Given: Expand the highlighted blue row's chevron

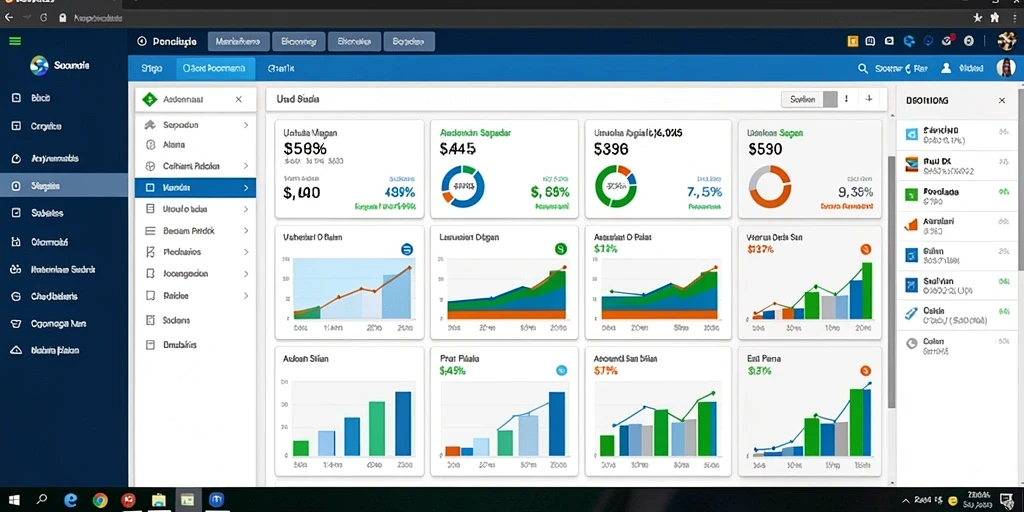Looking at the screenshot, I should (246, 188).
